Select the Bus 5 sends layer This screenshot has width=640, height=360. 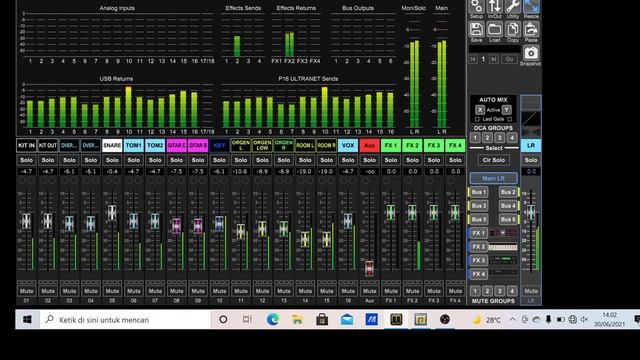tap(478, 220)
